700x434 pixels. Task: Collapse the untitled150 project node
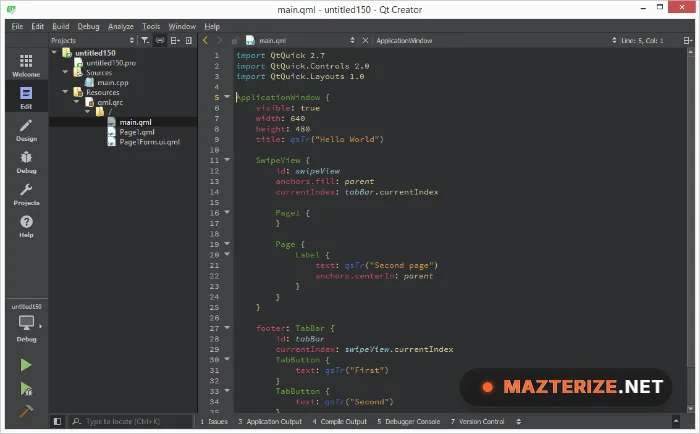click(x=54, y=53)
